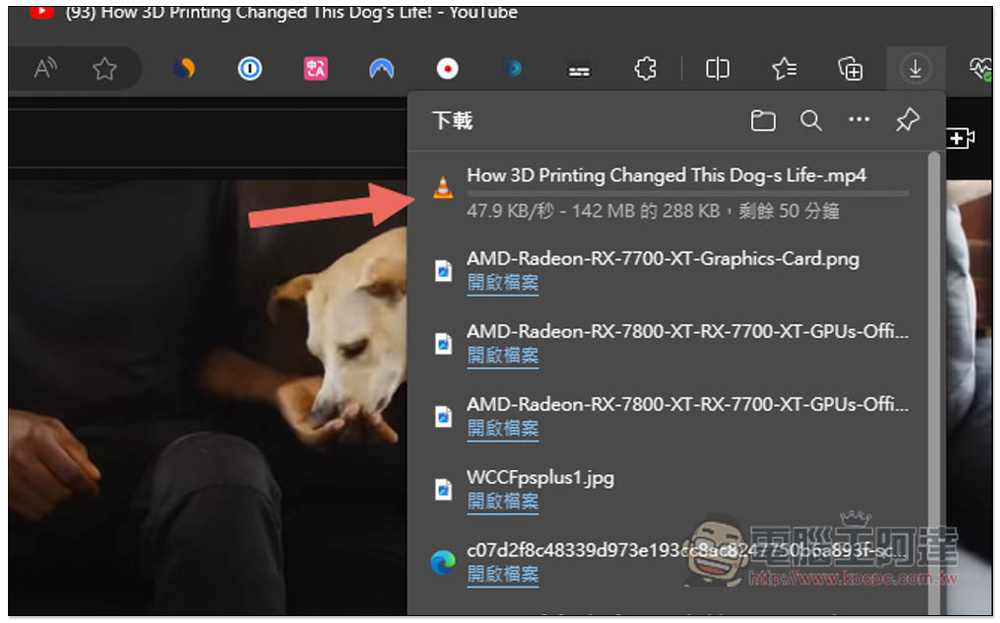
Task: Click the blue arch NordVPN extension icon
Action: point(381,68)
